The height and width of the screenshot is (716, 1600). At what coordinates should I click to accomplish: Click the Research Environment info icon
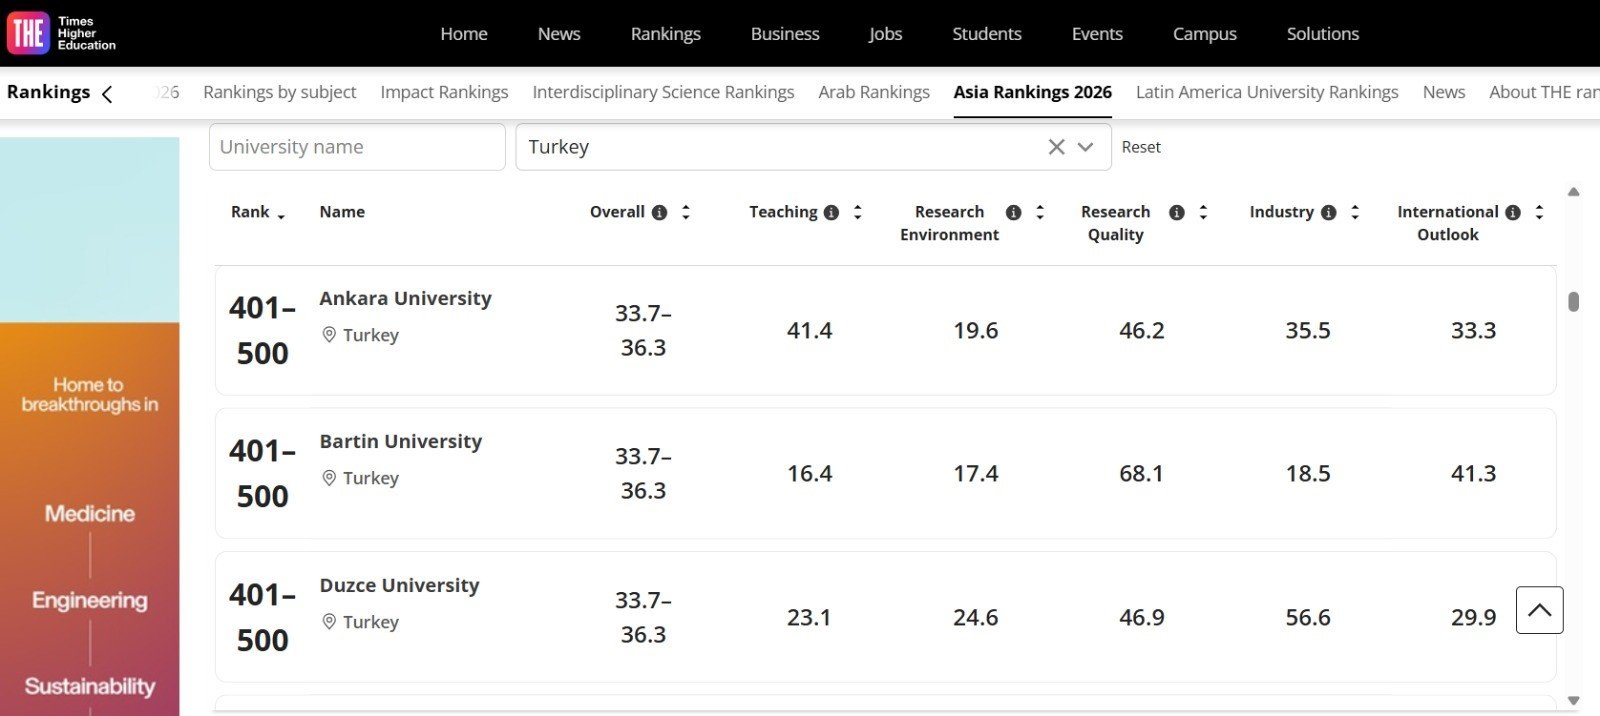[1013, 212]
